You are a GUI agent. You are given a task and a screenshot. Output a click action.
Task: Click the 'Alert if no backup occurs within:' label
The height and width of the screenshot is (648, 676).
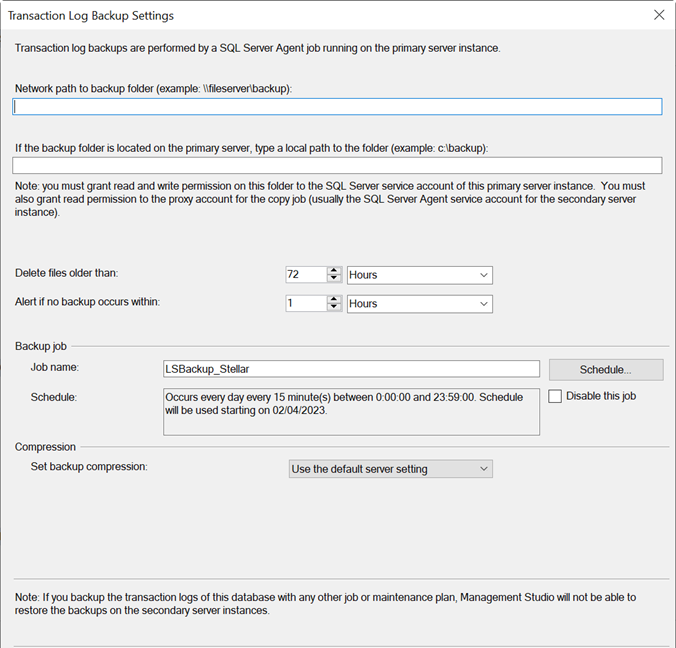(x=88, y=302)
